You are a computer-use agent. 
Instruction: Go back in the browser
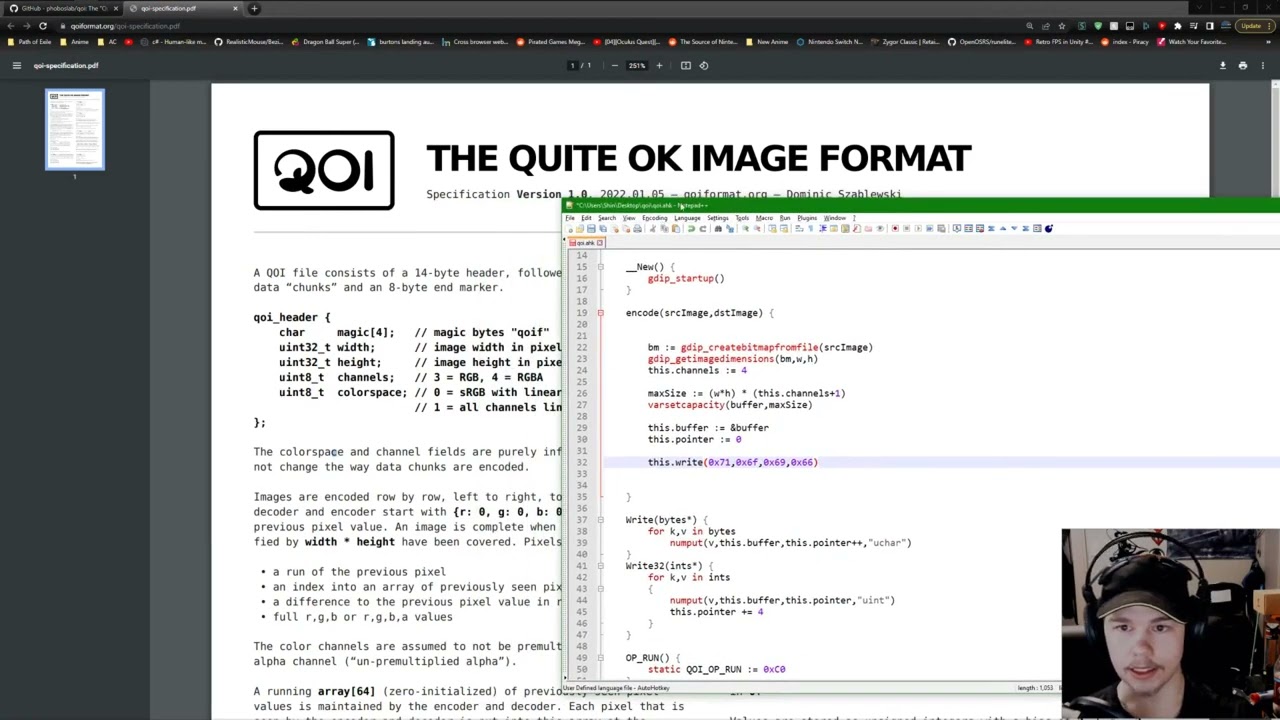[10, 25]
